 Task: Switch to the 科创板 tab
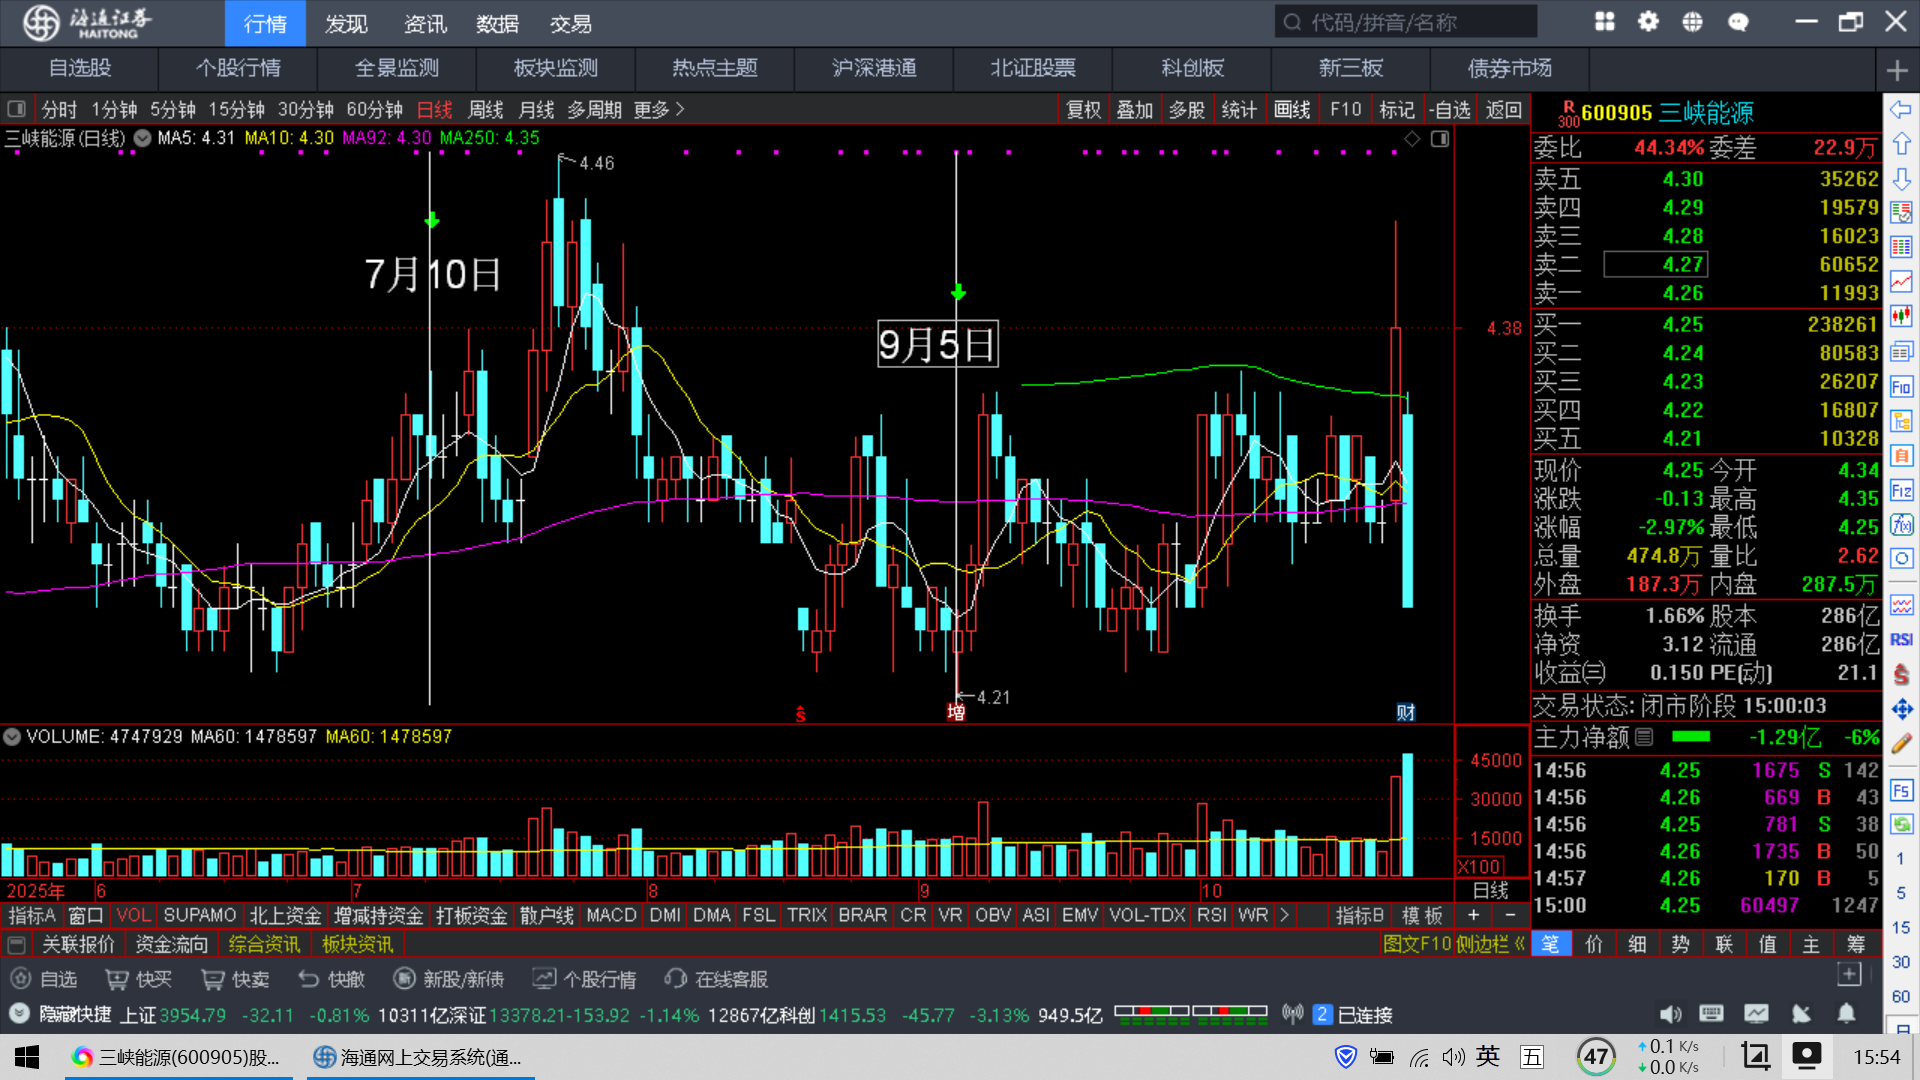tap(1192, 68)
